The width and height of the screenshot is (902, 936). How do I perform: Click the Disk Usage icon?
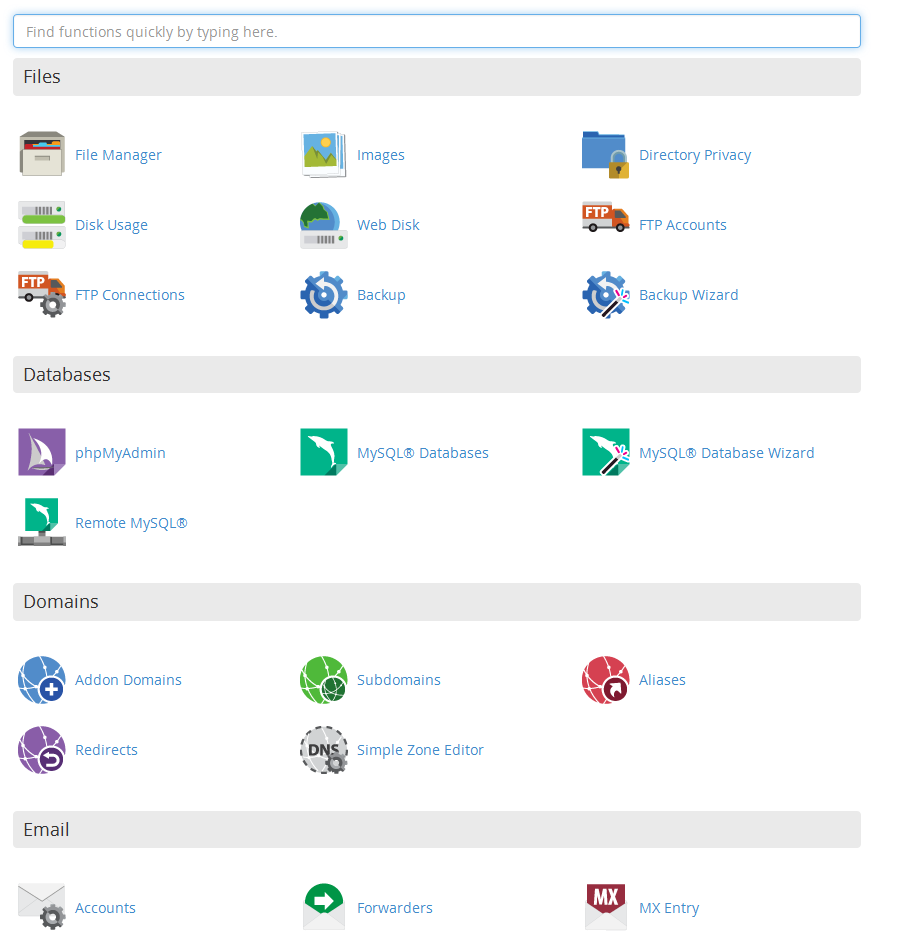pyautogui.click(x=42, y=225)
